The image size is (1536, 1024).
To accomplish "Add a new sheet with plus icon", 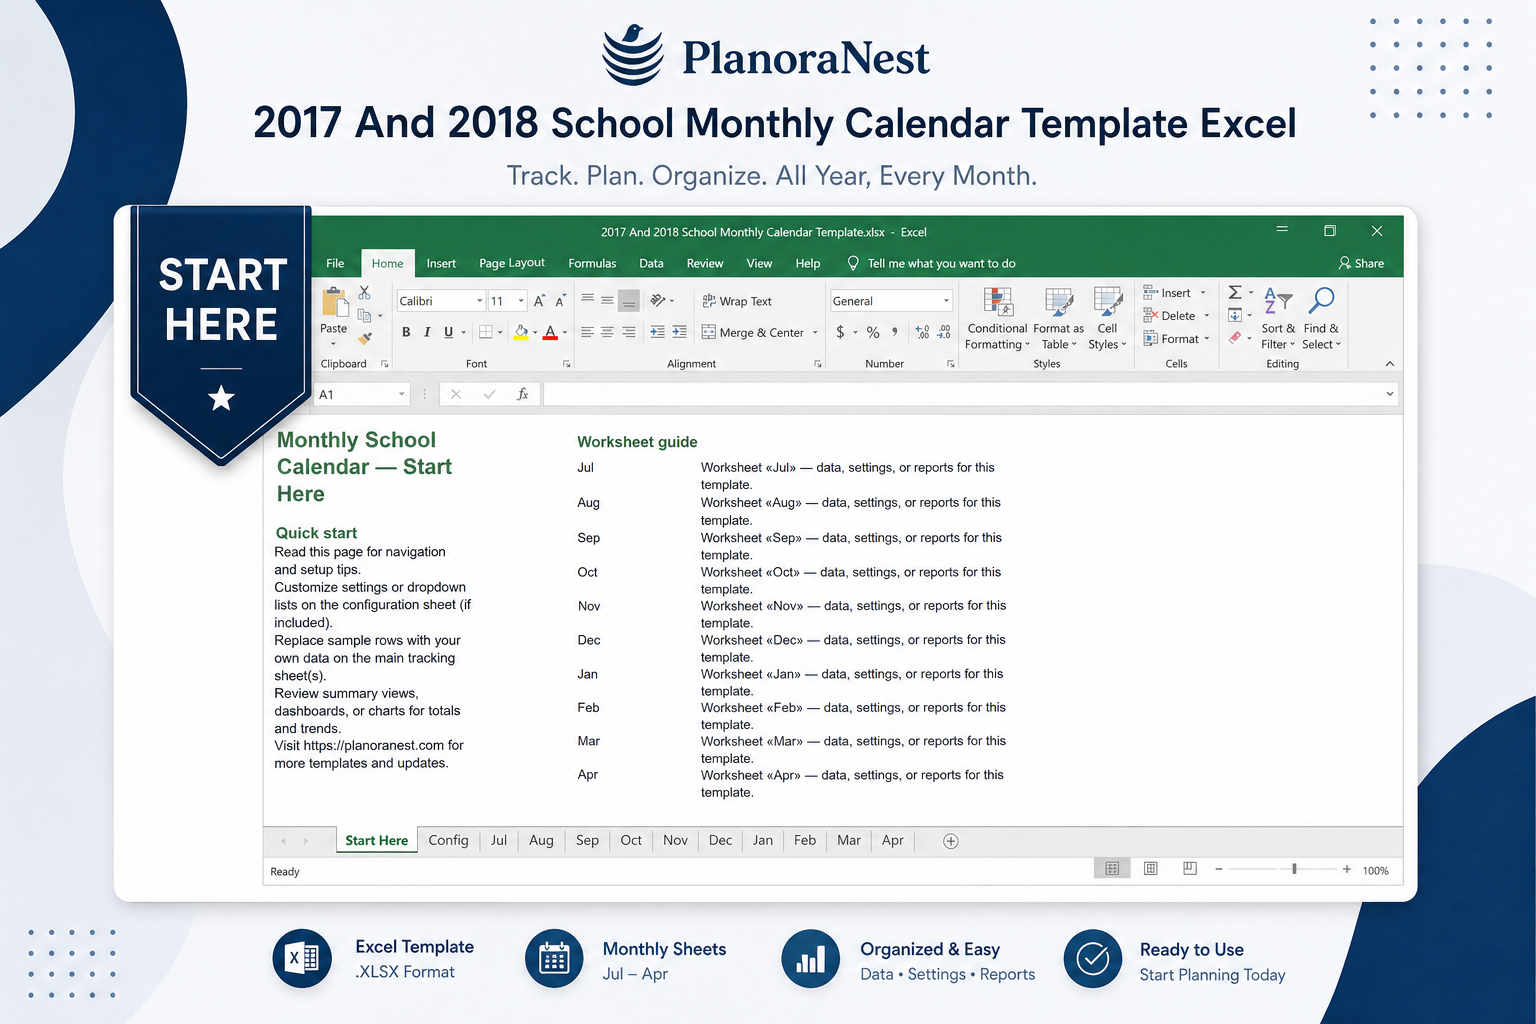I will 951,841.
